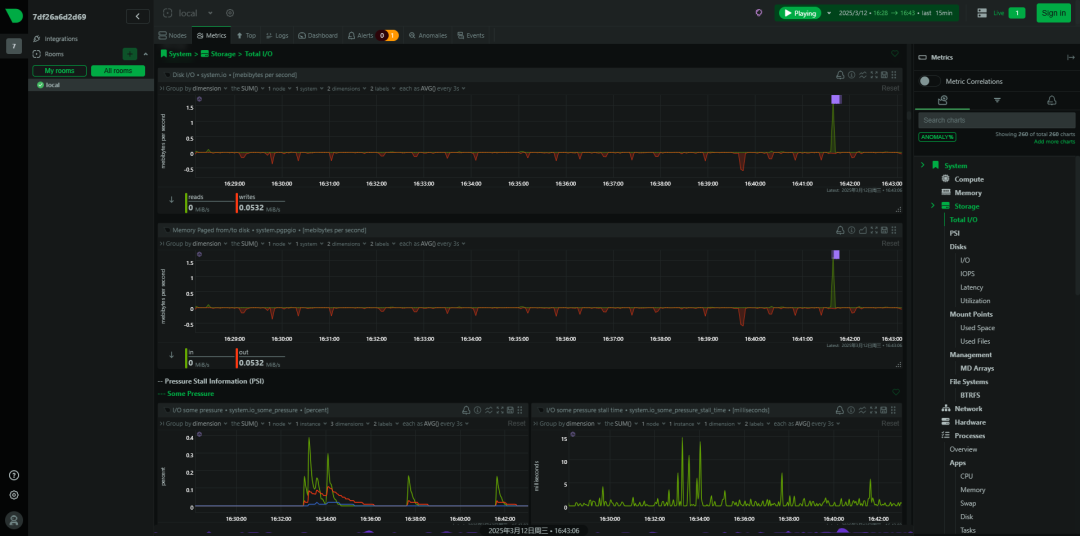Open the Disk I/O chart alerts bell
1080x536 pixels.
(840, 74)
